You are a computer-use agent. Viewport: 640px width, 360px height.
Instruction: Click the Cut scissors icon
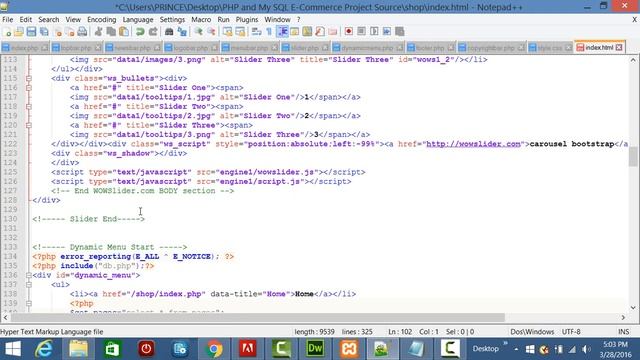coord(98,31)
